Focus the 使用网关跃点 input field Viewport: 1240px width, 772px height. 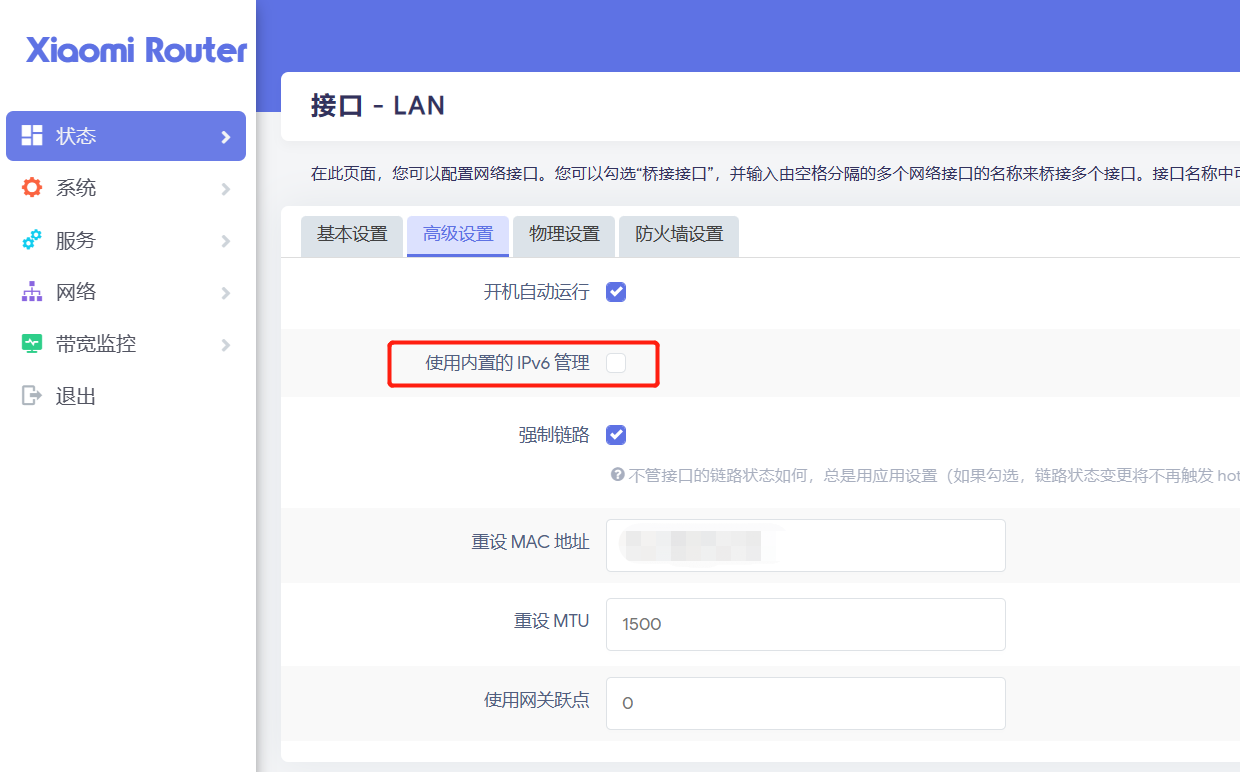tap(805, 703)
